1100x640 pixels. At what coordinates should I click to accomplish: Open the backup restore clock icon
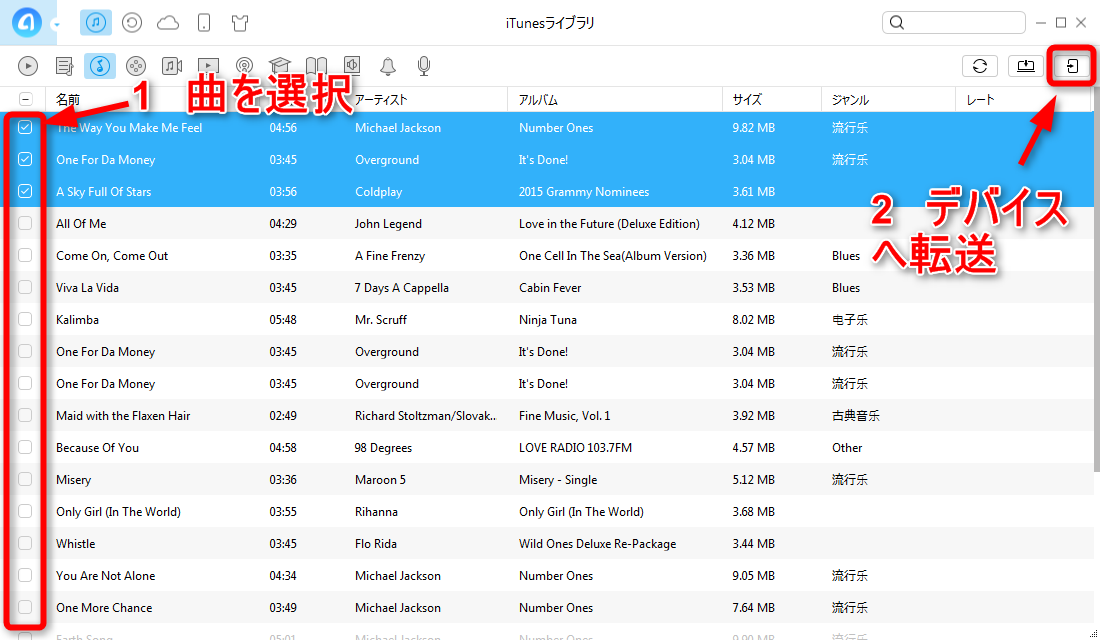click(132, 23)
